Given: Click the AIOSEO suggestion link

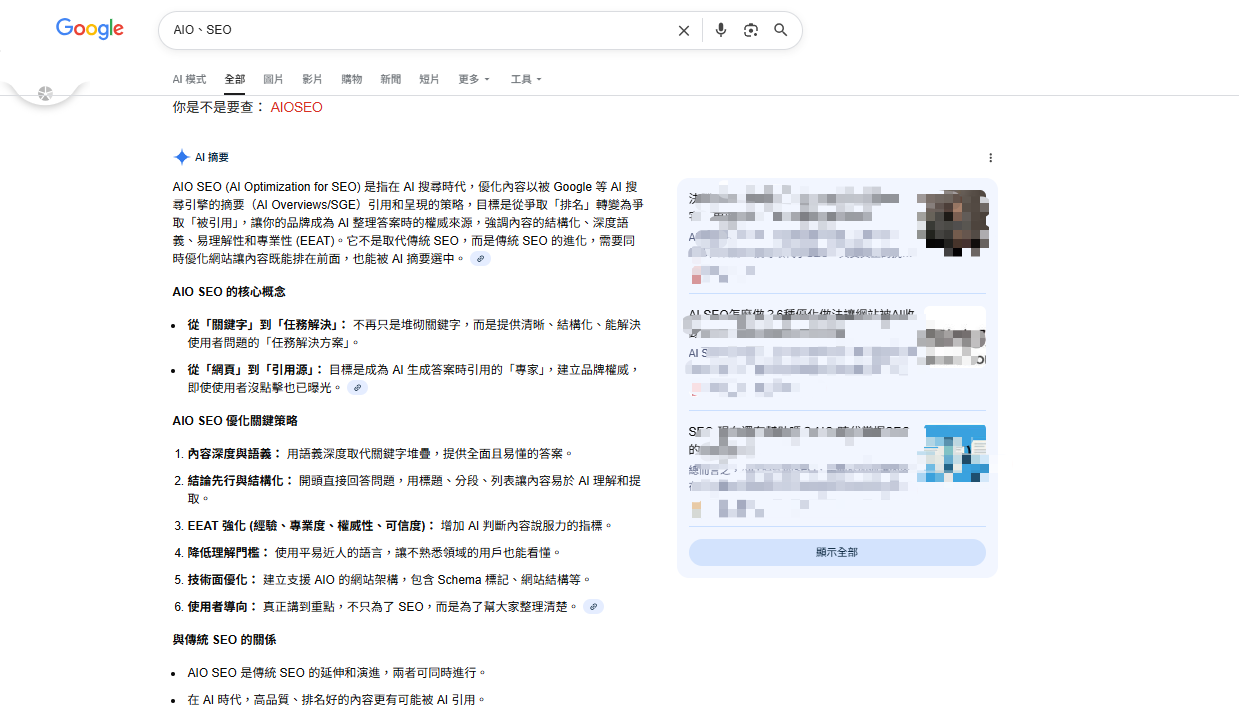Looking at the screenshot, I should pyautogui.click(x=296, y=107).
